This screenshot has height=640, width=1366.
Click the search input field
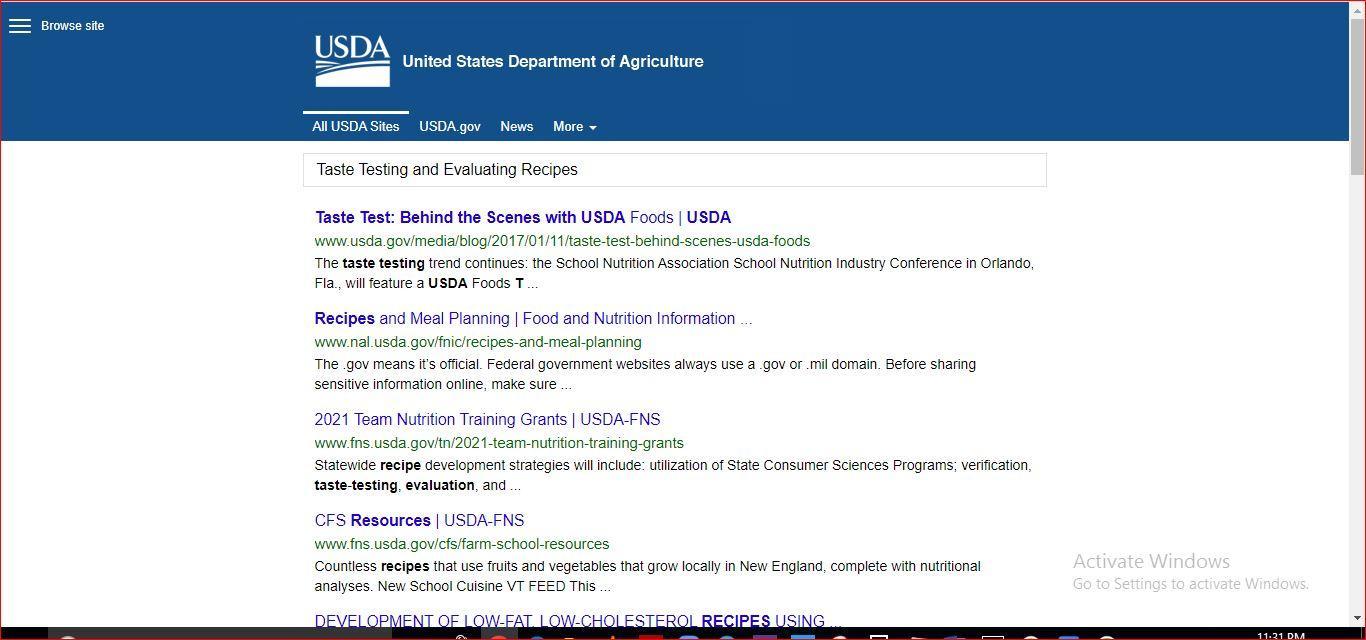tap(675, 170)
